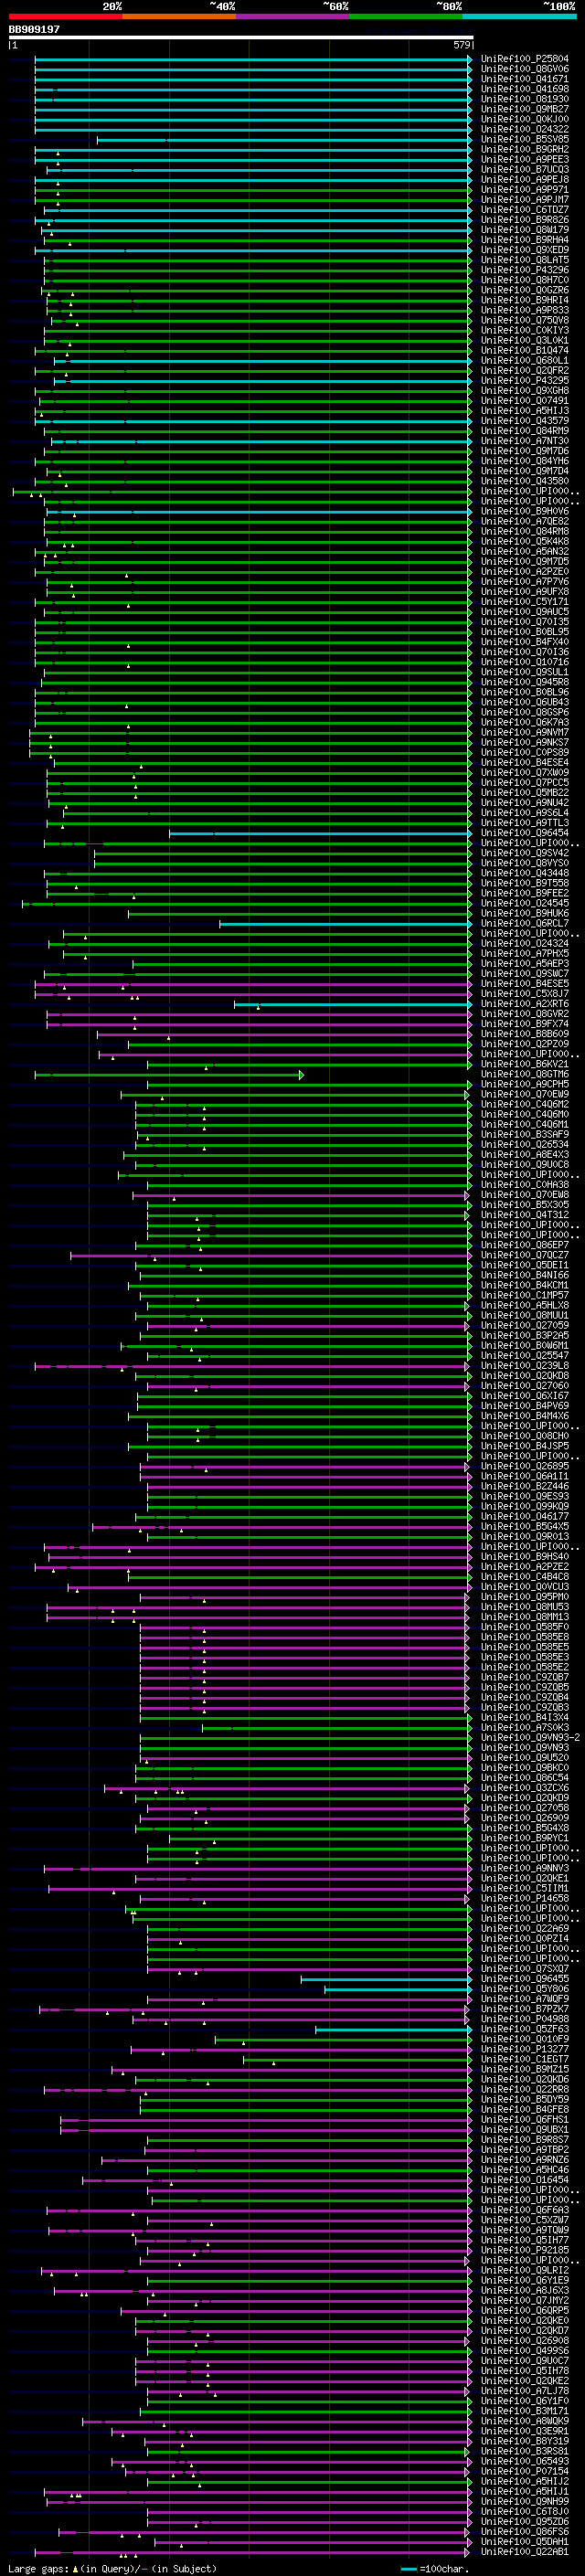Viewport: 585px width, 2576px height.
Task: Select hit UniRef100_Q8GV06
Action: [x=524, y=69]
